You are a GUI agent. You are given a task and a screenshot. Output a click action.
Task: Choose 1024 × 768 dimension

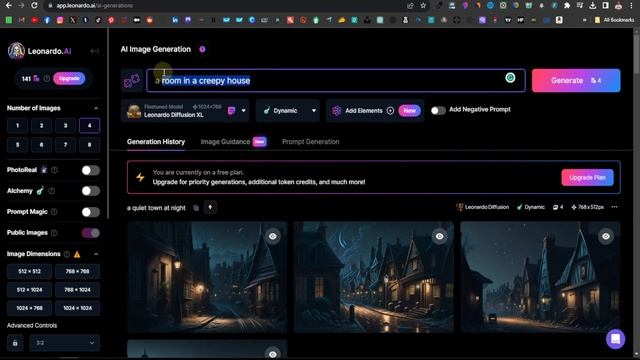click(x=29, y=308)
